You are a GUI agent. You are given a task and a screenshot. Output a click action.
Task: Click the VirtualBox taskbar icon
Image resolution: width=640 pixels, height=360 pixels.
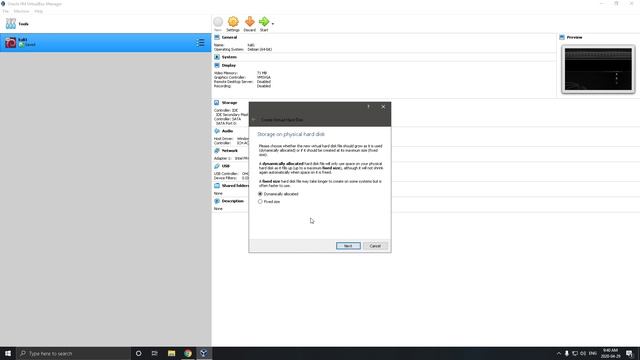click(203, 353)
